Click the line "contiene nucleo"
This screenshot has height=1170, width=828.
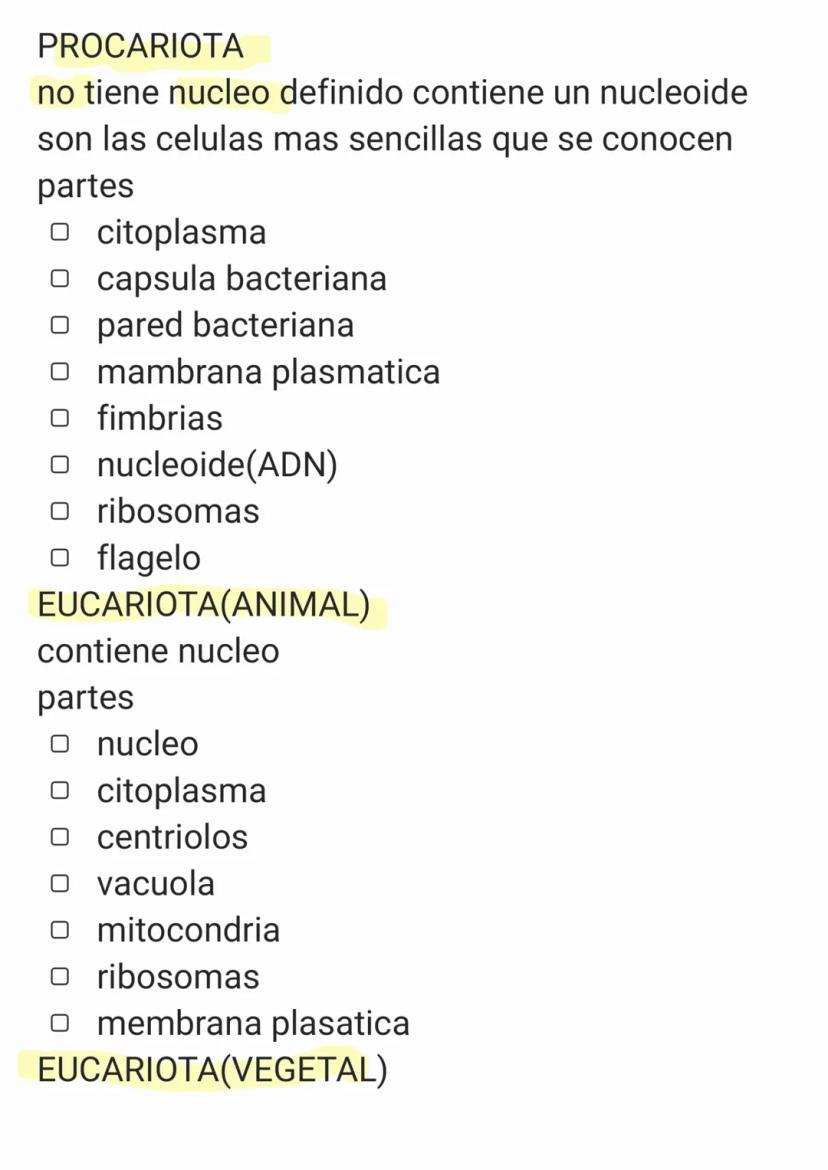(158, 651)
